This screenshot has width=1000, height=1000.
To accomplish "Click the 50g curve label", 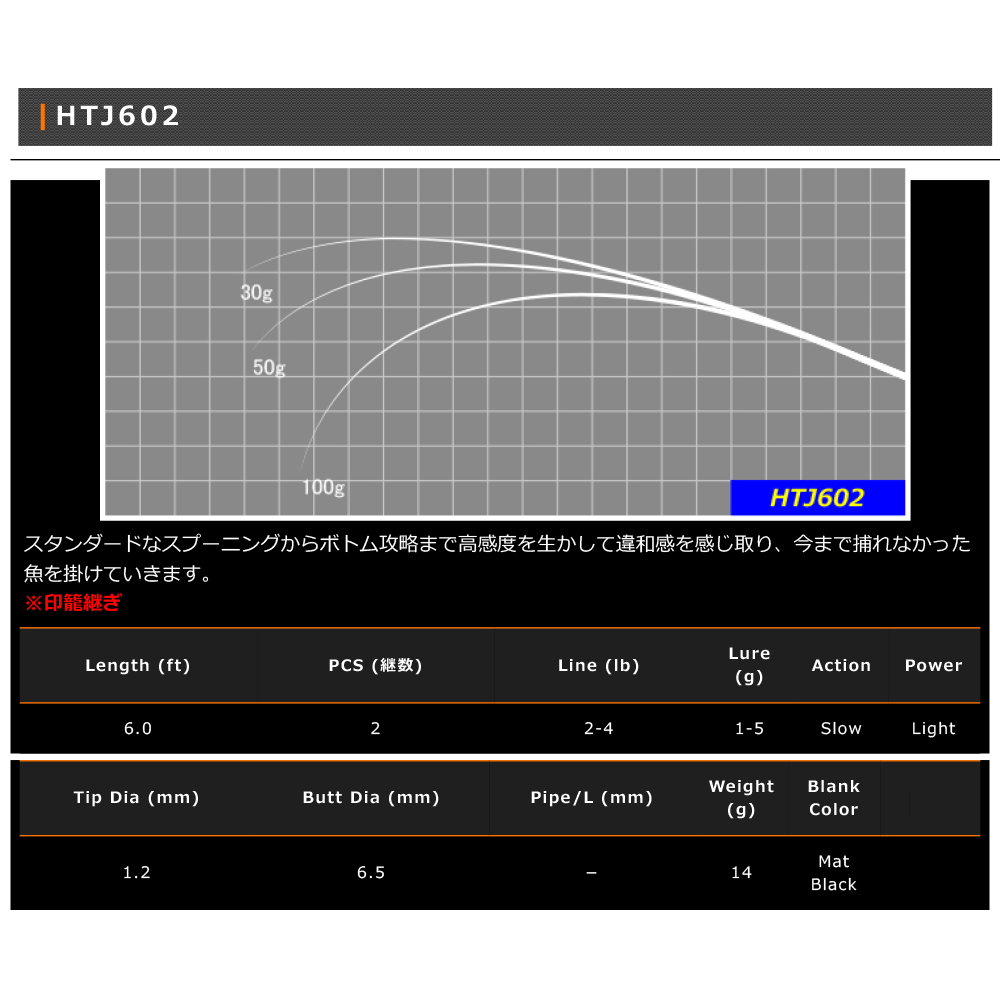I will tap(269, 368).
